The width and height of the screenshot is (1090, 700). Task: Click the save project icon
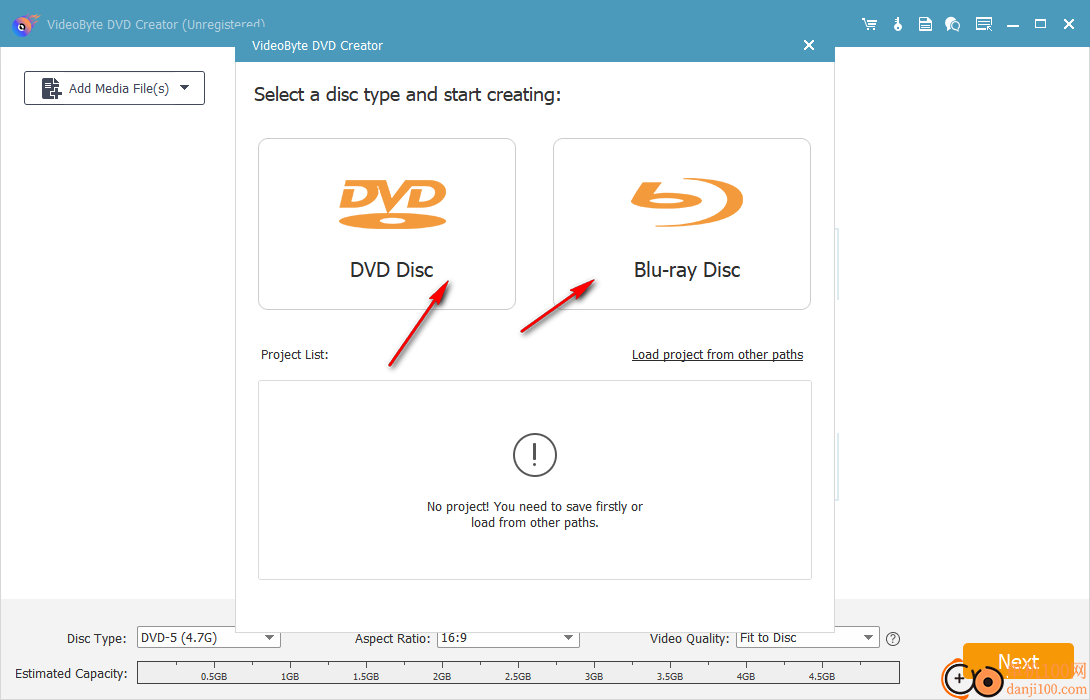pyautogui.click(x=925, y=24)
